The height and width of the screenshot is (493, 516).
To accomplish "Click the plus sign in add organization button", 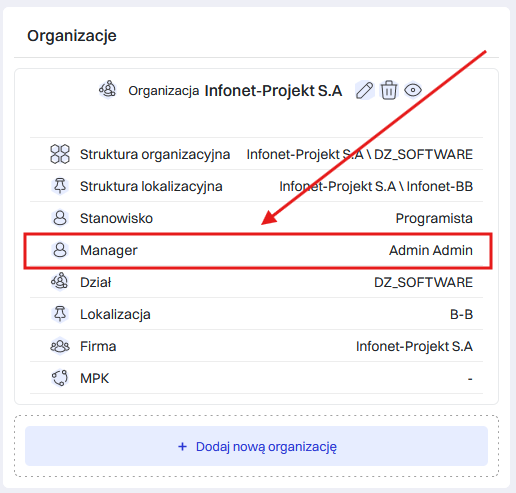I will [182, 446].
